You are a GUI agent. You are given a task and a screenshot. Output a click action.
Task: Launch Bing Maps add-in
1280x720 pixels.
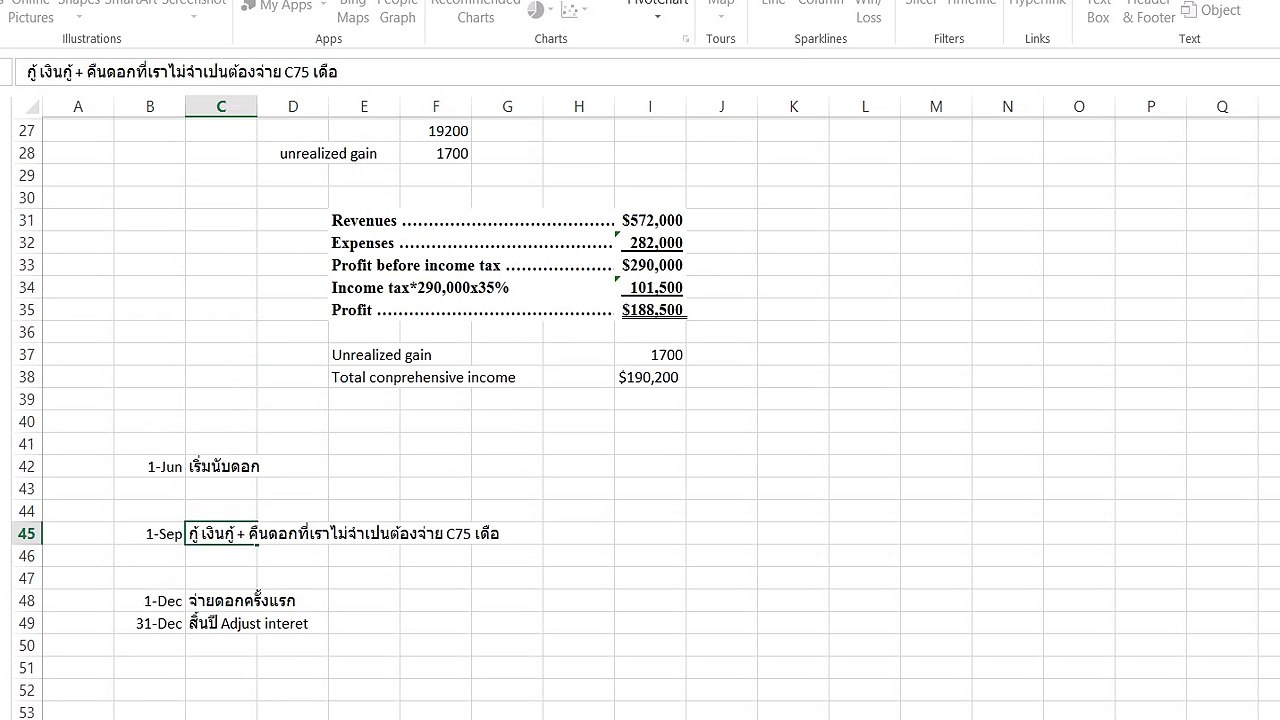[x=353, y=10]
